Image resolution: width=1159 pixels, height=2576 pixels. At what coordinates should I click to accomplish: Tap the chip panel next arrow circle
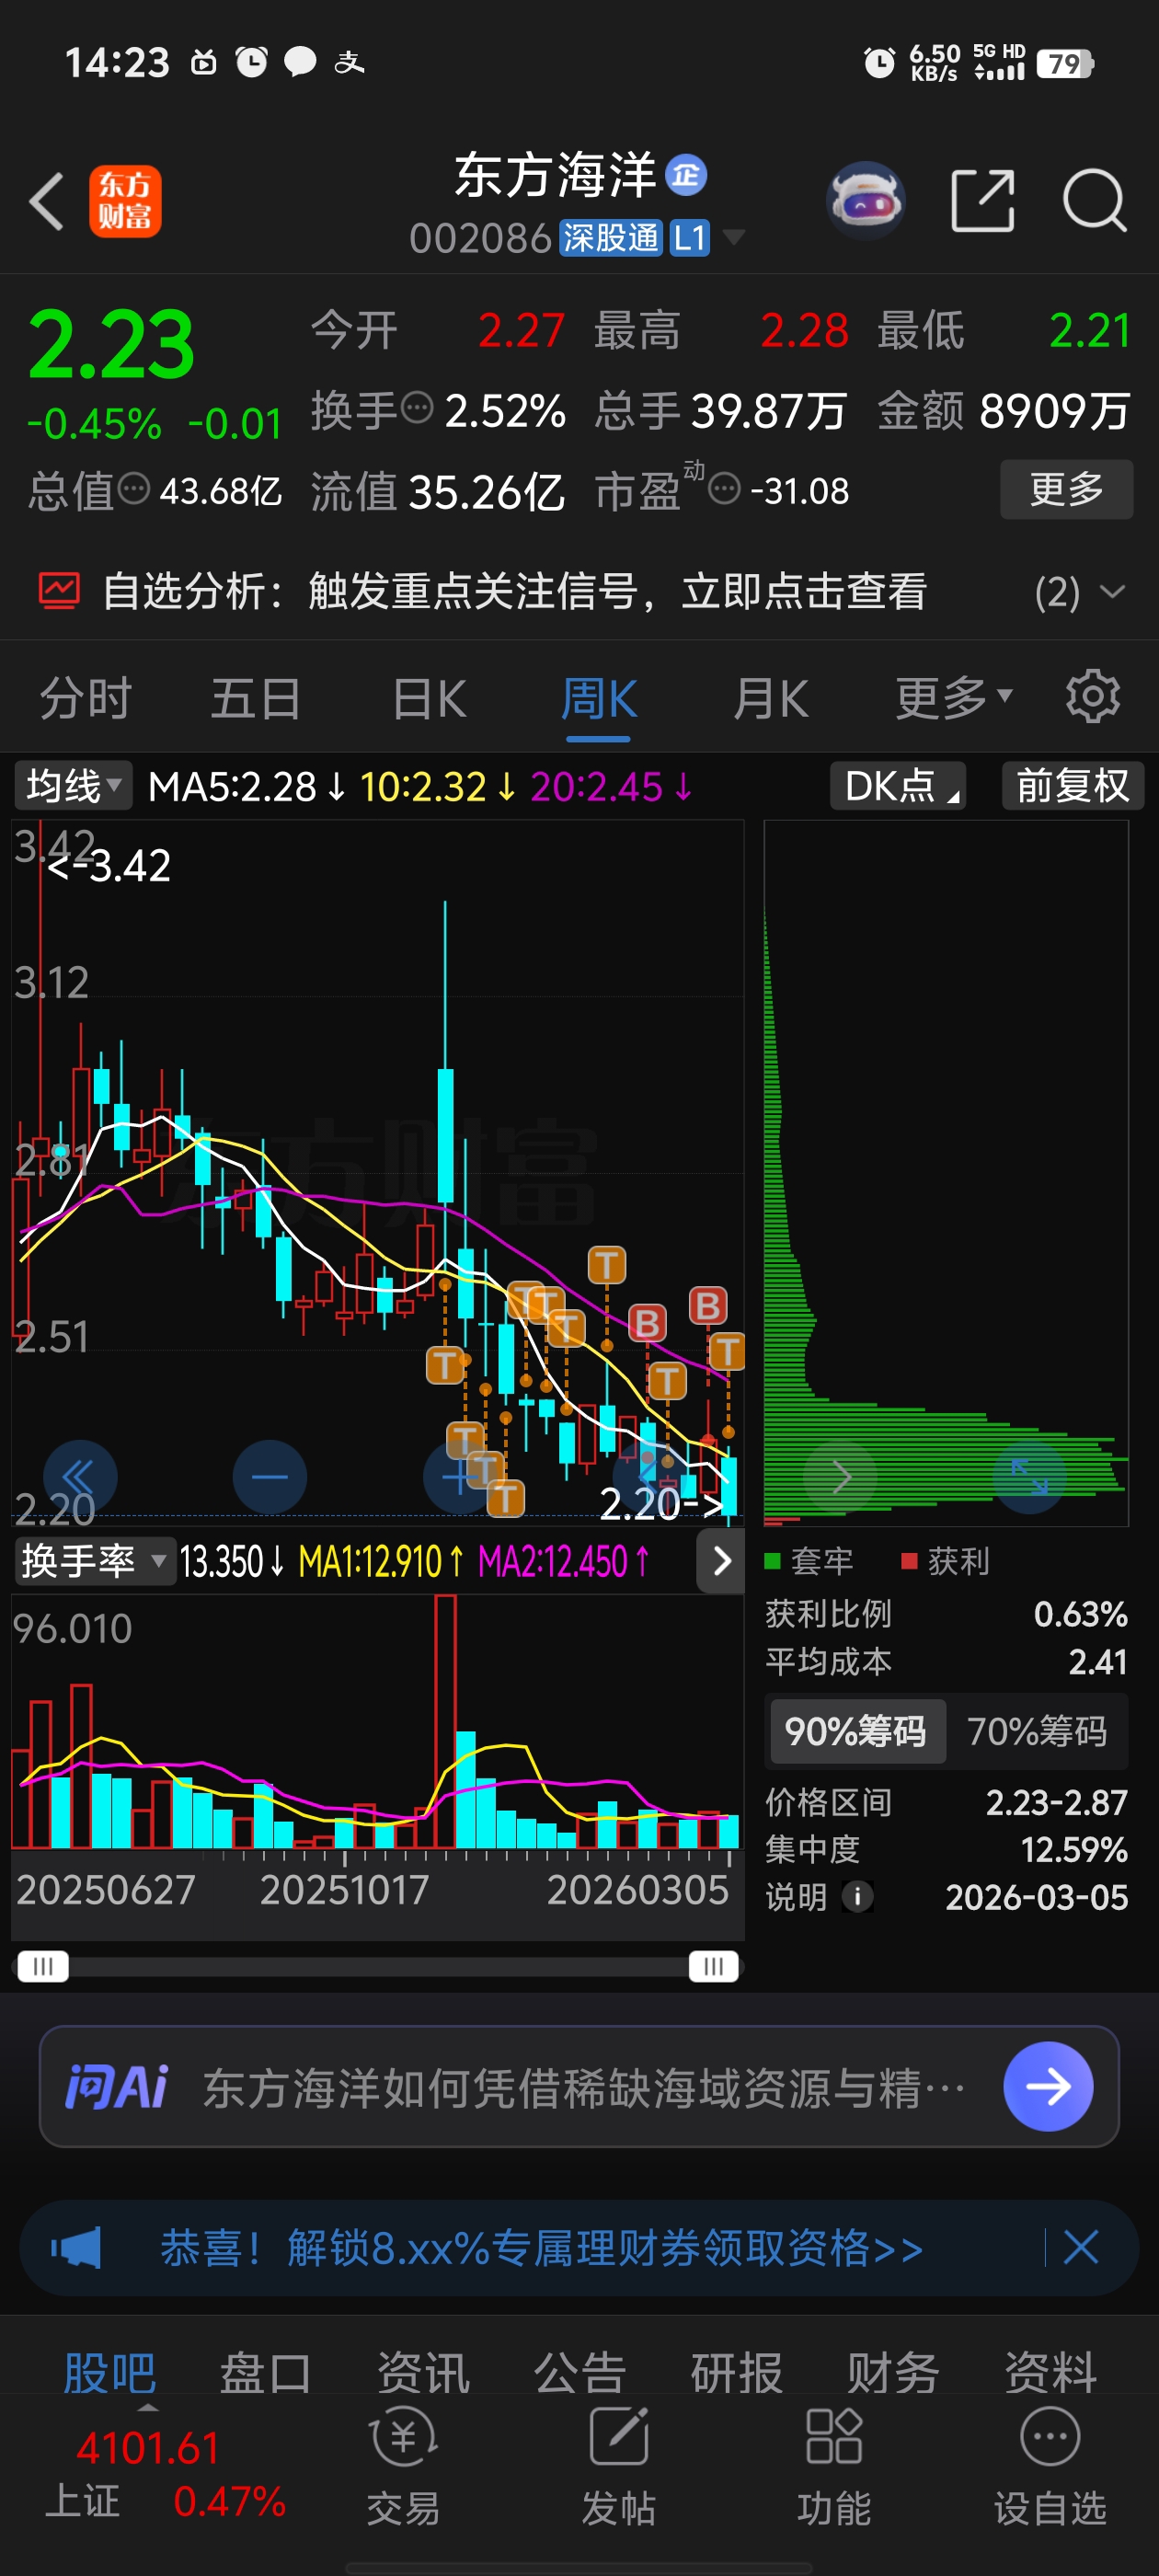point(841,1477)
